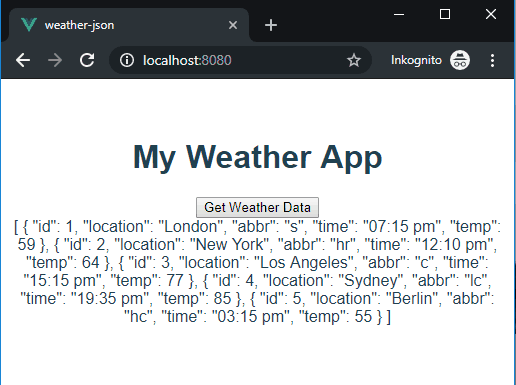This screenshot has height=385, width=516.
Task: Click the Get Weather Data button
Action: 257,207
